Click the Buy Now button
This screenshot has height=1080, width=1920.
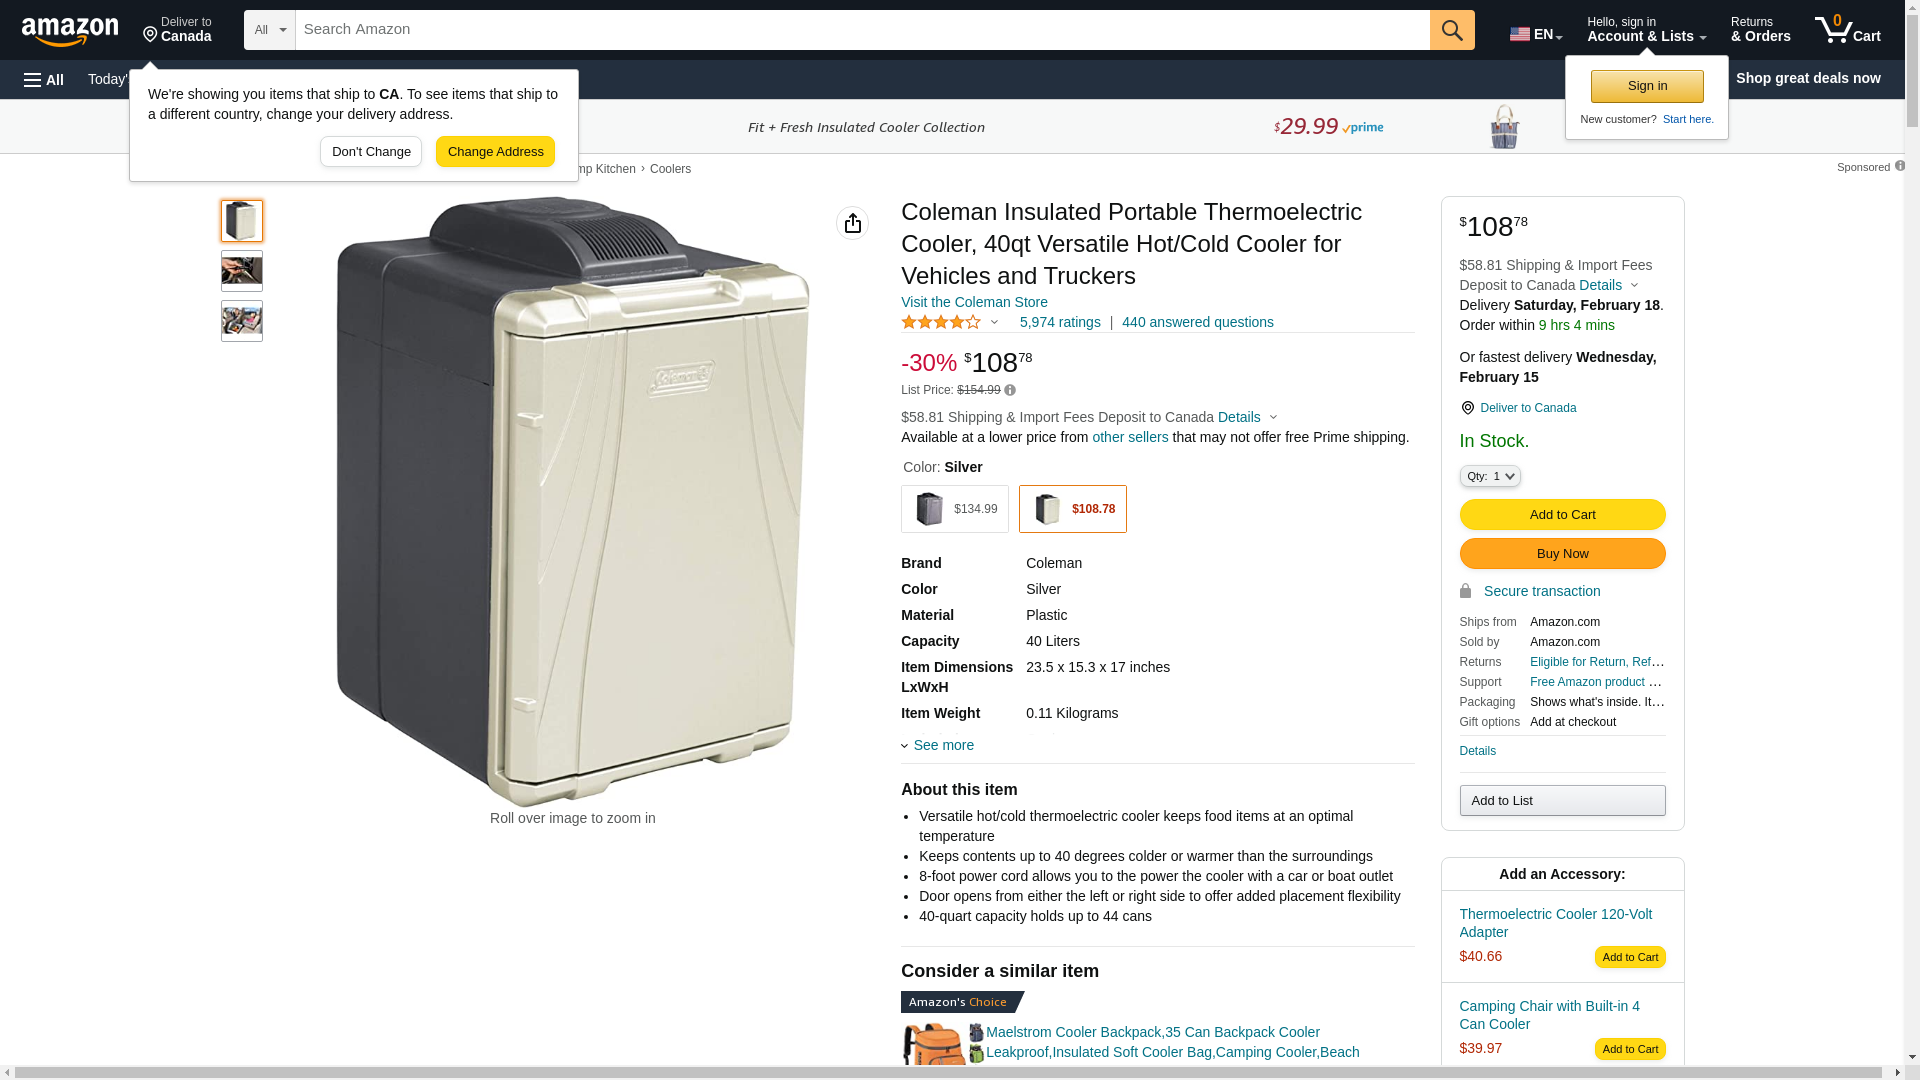click(x=1562, y=553)
